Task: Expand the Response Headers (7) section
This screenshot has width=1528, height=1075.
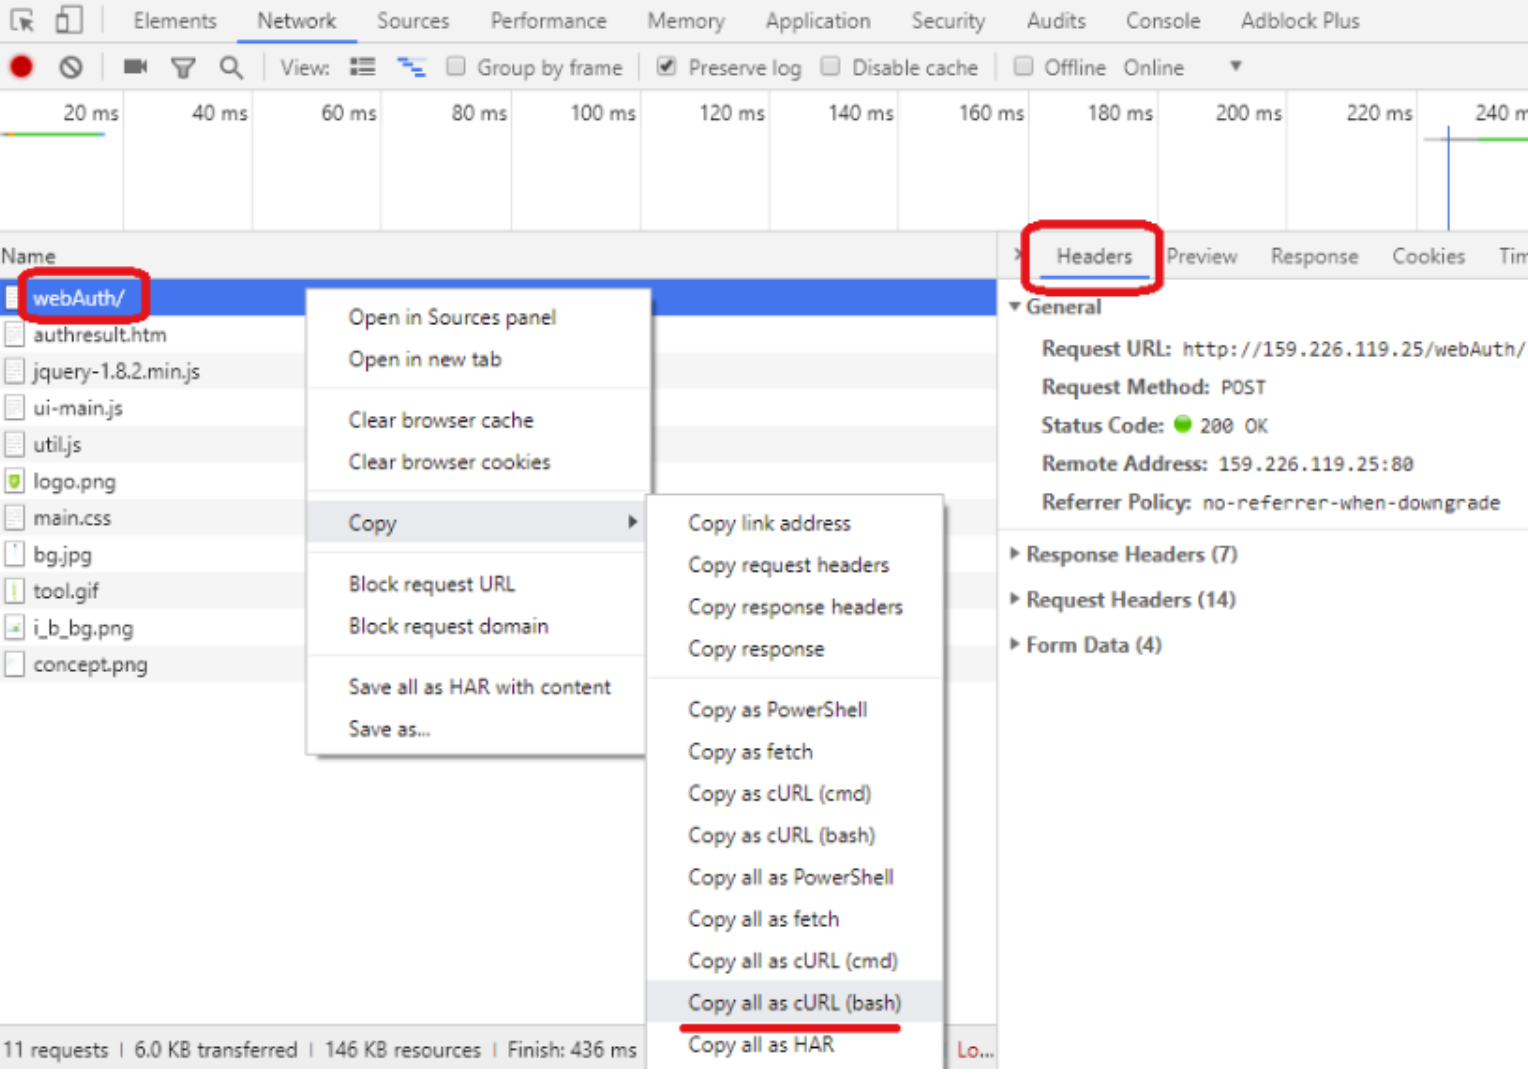Action: (x=1130, y=554)
